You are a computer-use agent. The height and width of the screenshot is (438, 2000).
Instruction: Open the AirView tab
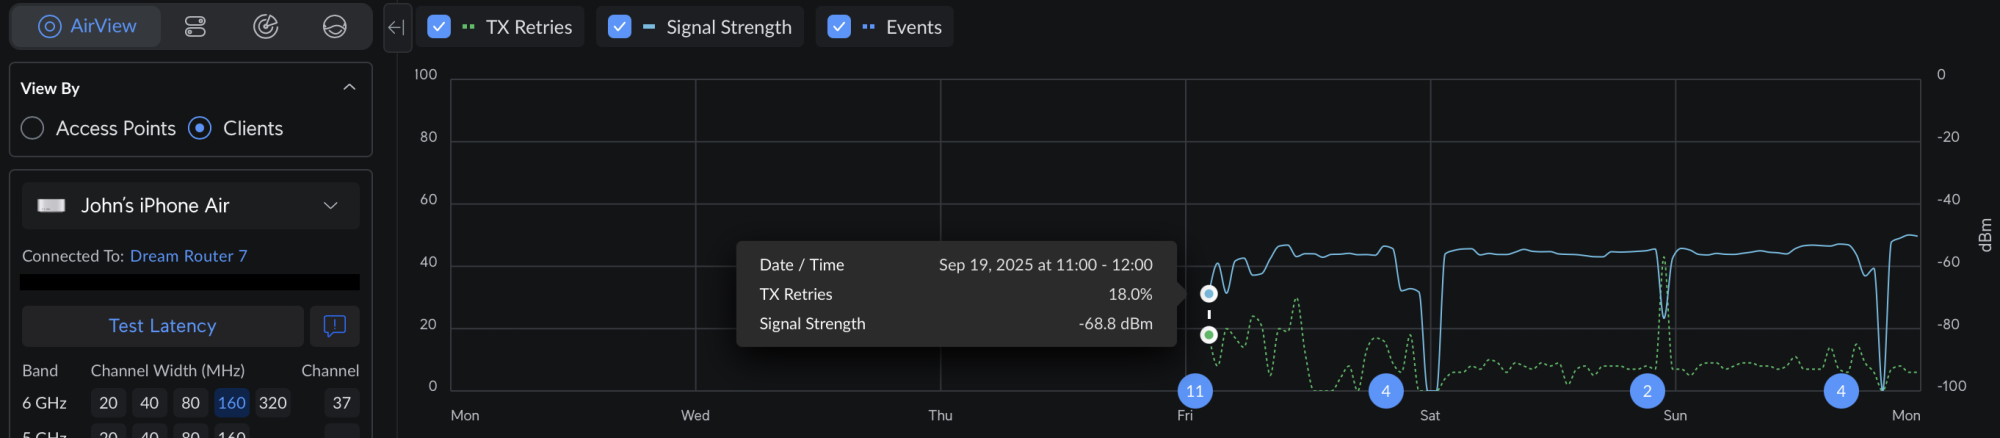(x=87, y=27)
